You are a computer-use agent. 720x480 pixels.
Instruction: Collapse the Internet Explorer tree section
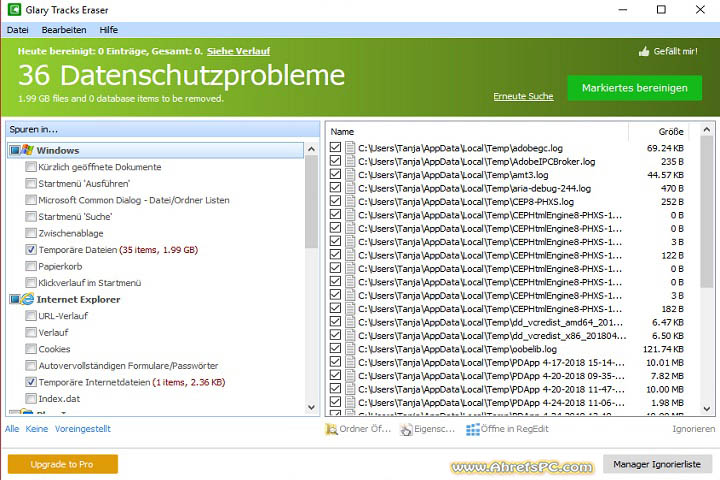[x=12, y=299]
